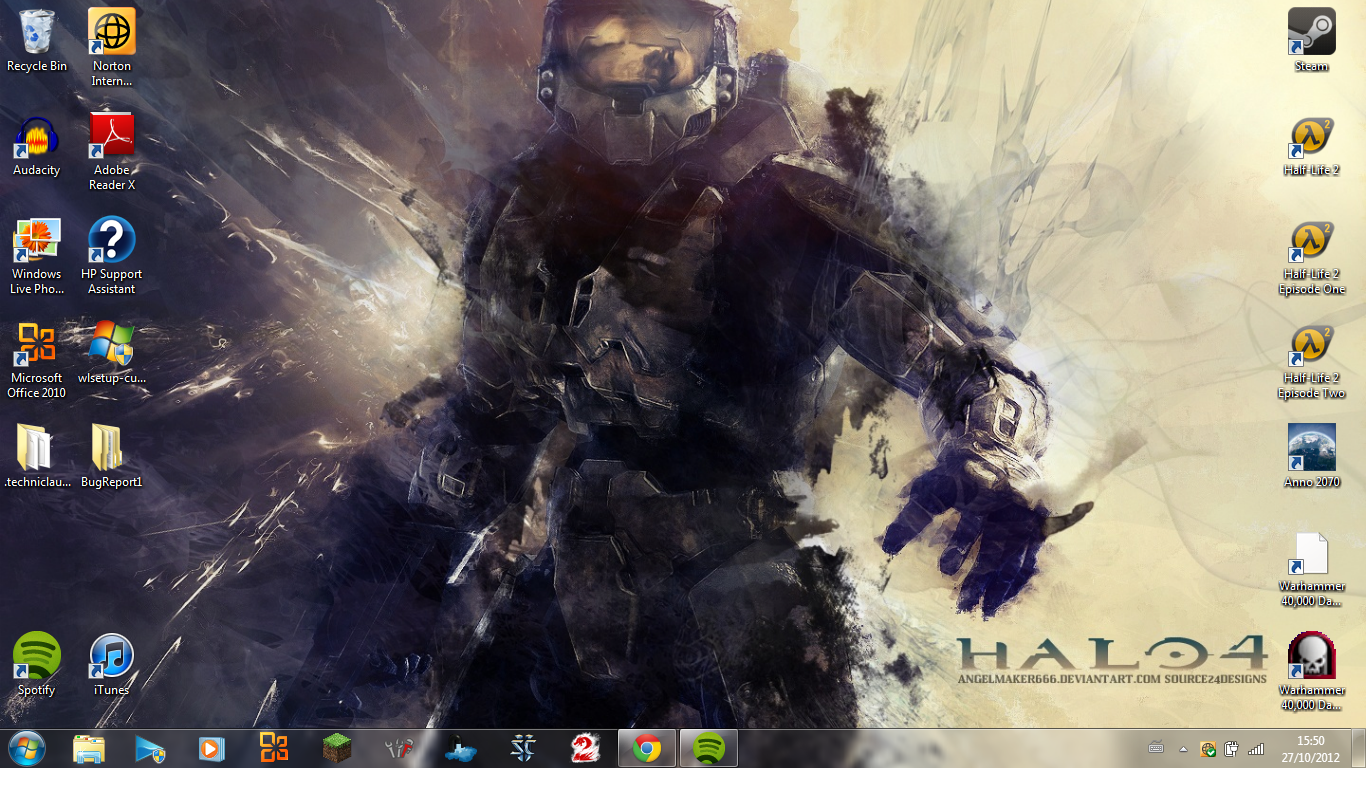Click the Show desktop button
This screenshot has height=812, width=1366.
(1358, 748)
